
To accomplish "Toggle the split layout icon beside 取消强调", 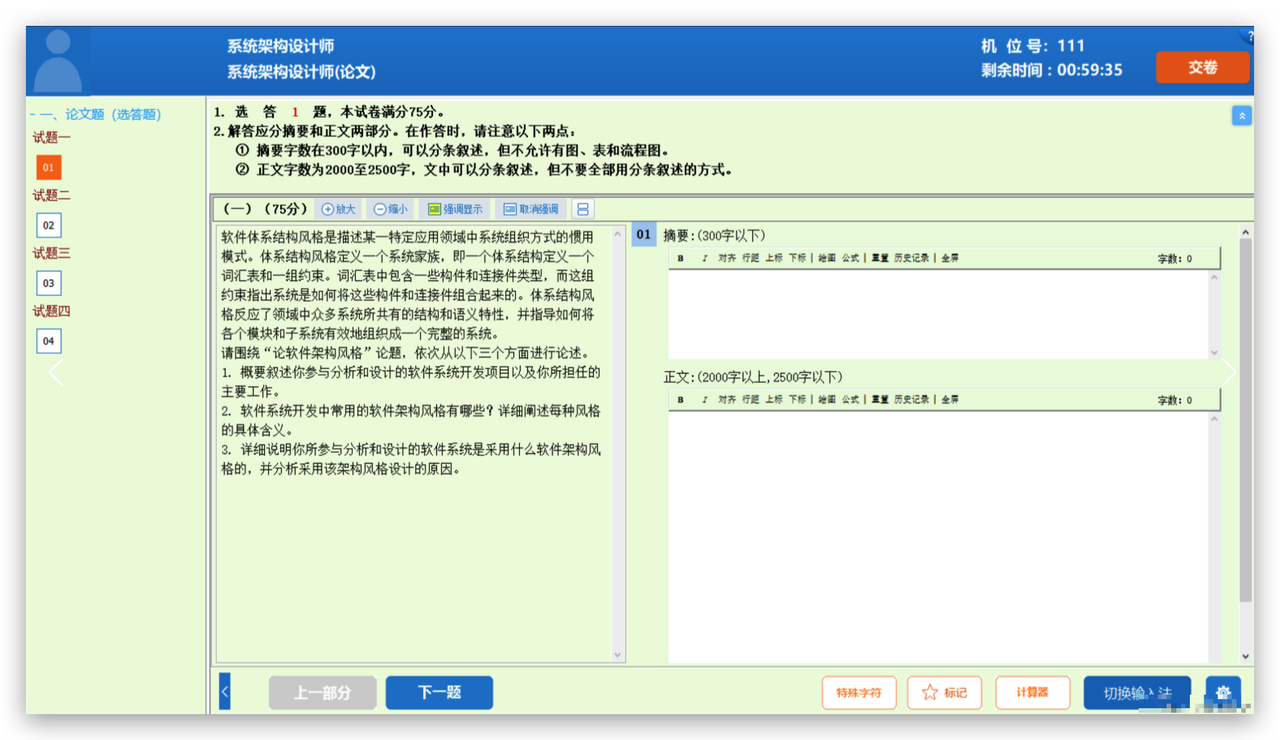I will point(583,209).
